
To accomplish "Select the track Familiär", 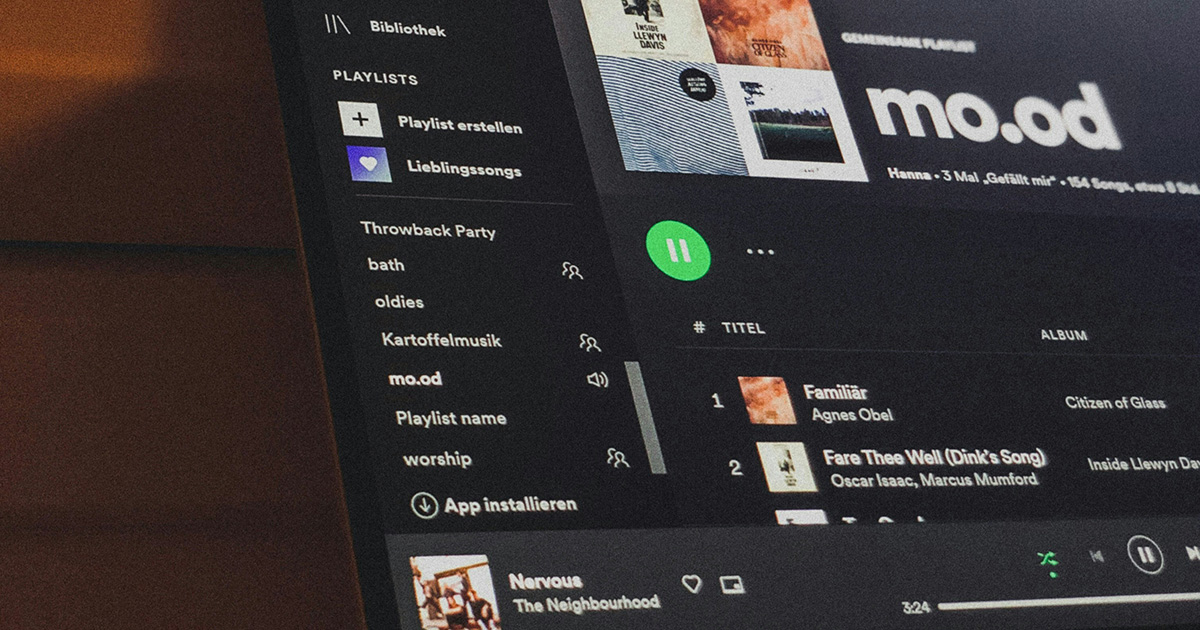I will coord(835,392).
